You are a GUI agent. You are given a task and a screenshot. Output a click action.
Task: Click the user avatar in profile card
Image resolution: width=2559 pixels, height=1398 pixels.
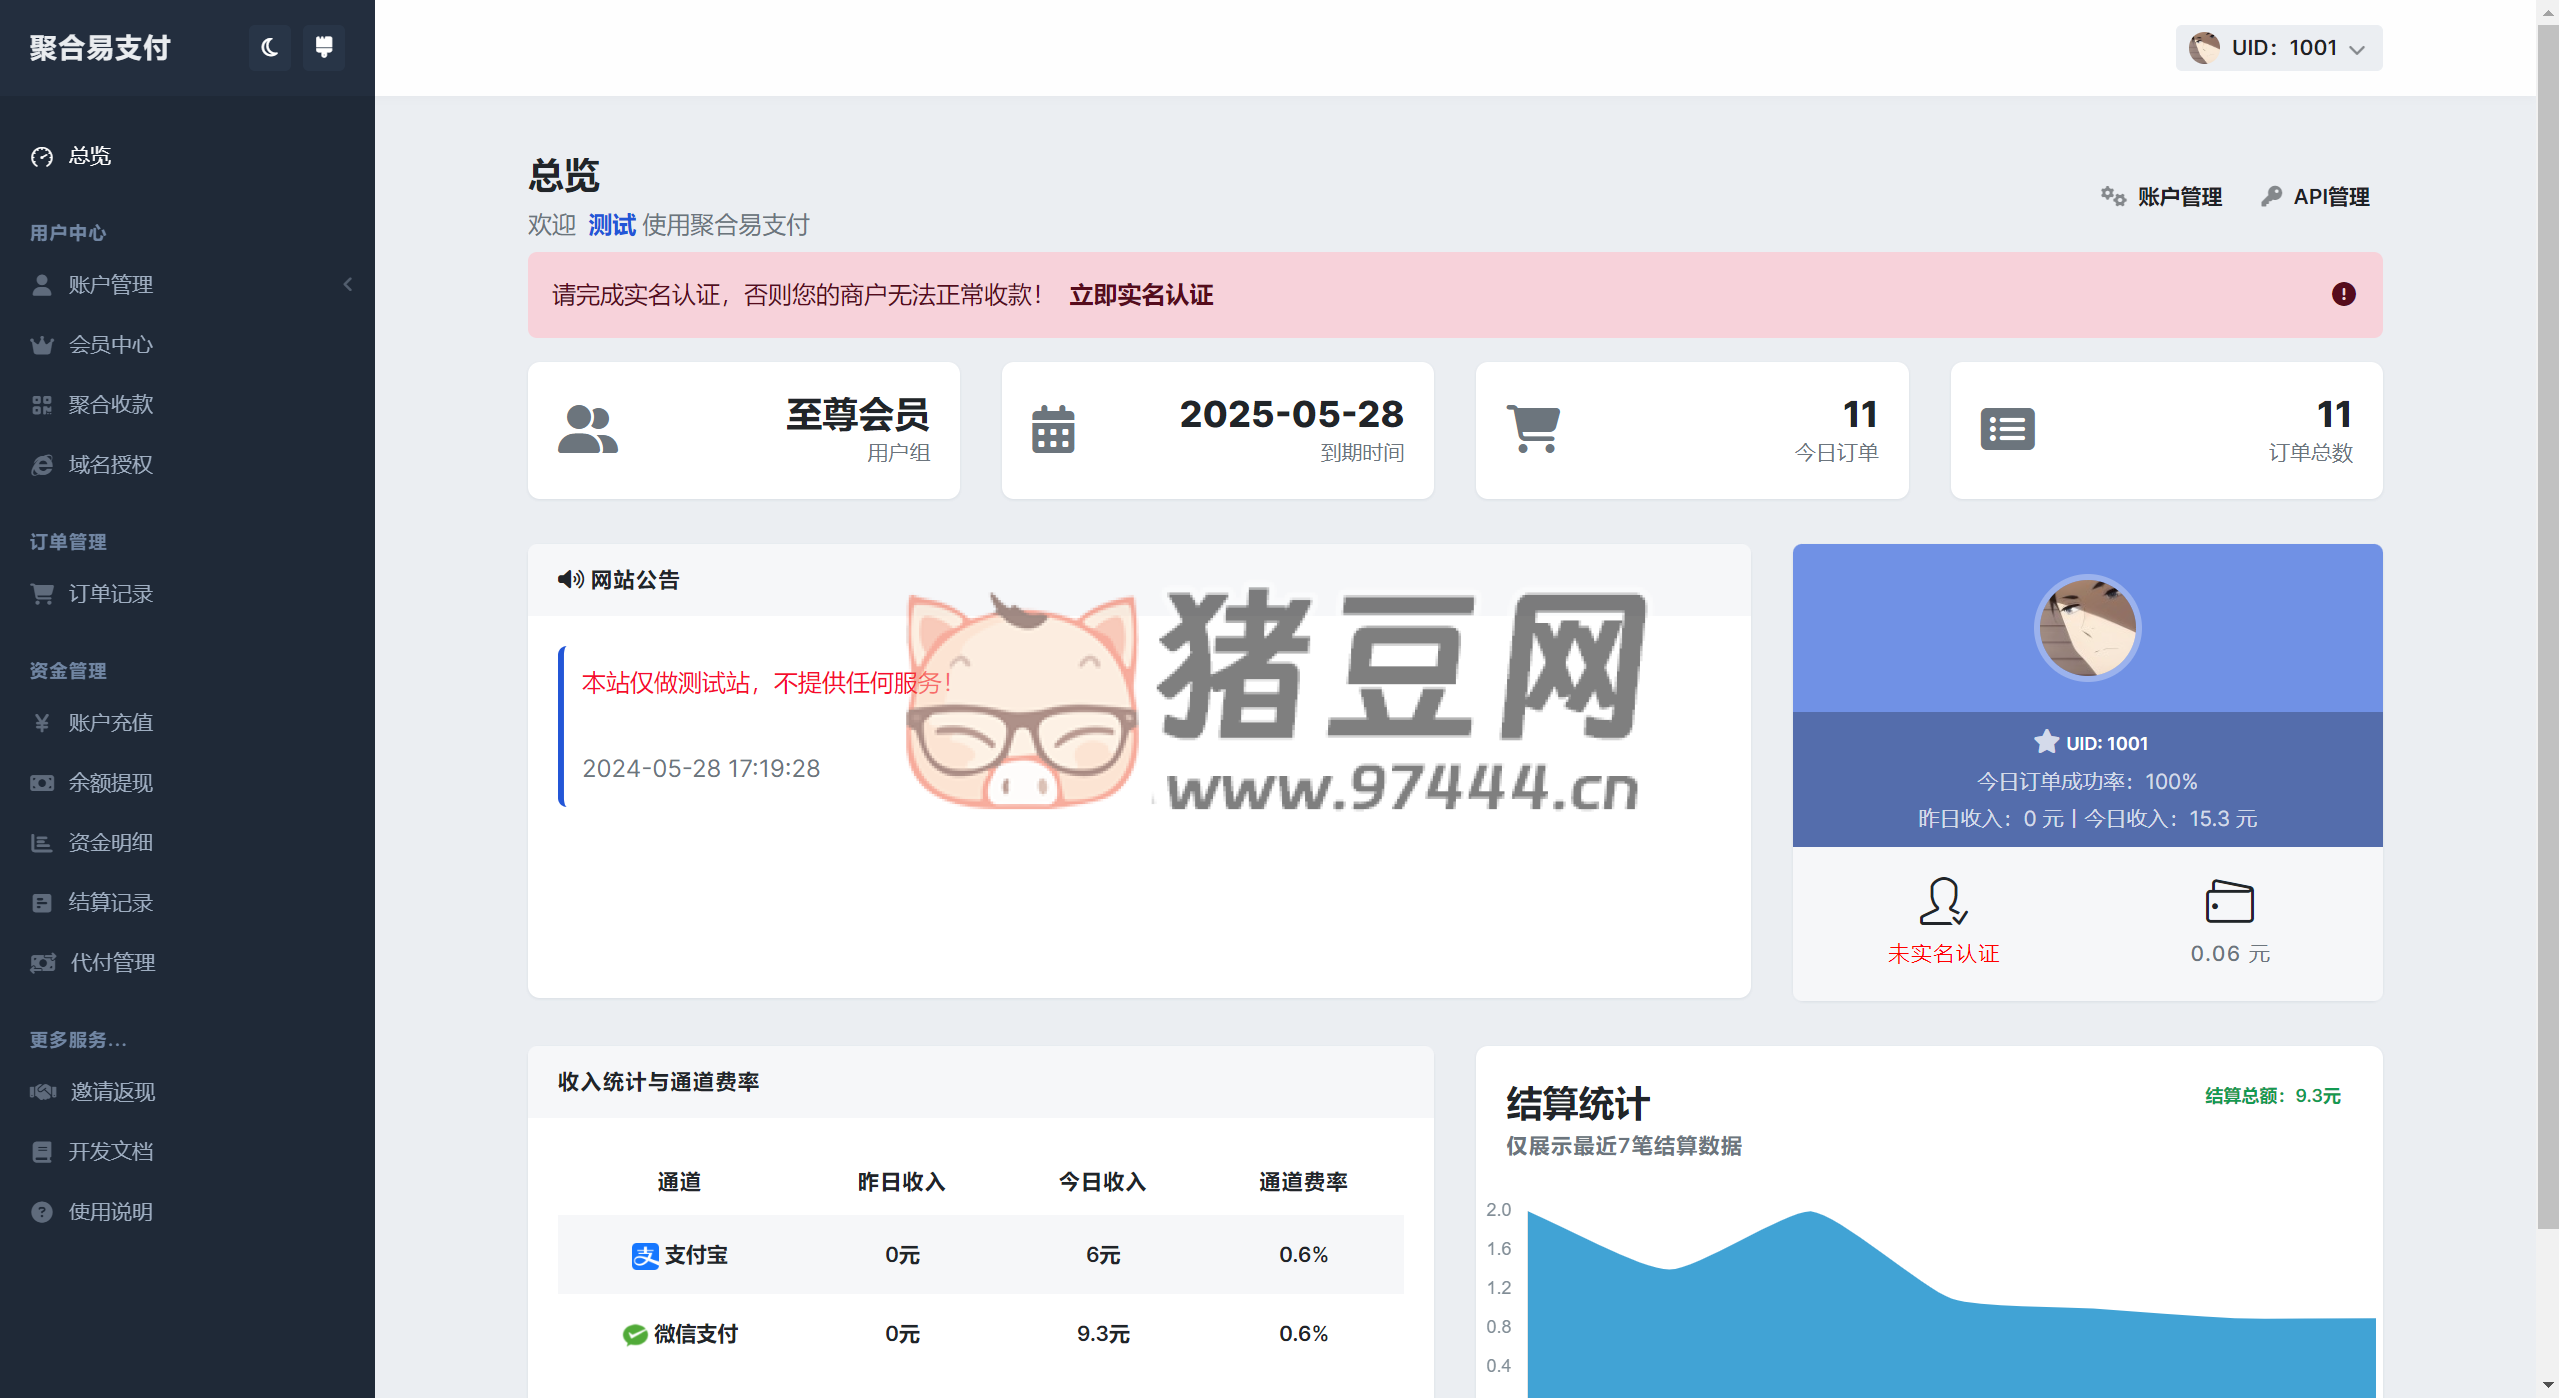coord(2087,628)
